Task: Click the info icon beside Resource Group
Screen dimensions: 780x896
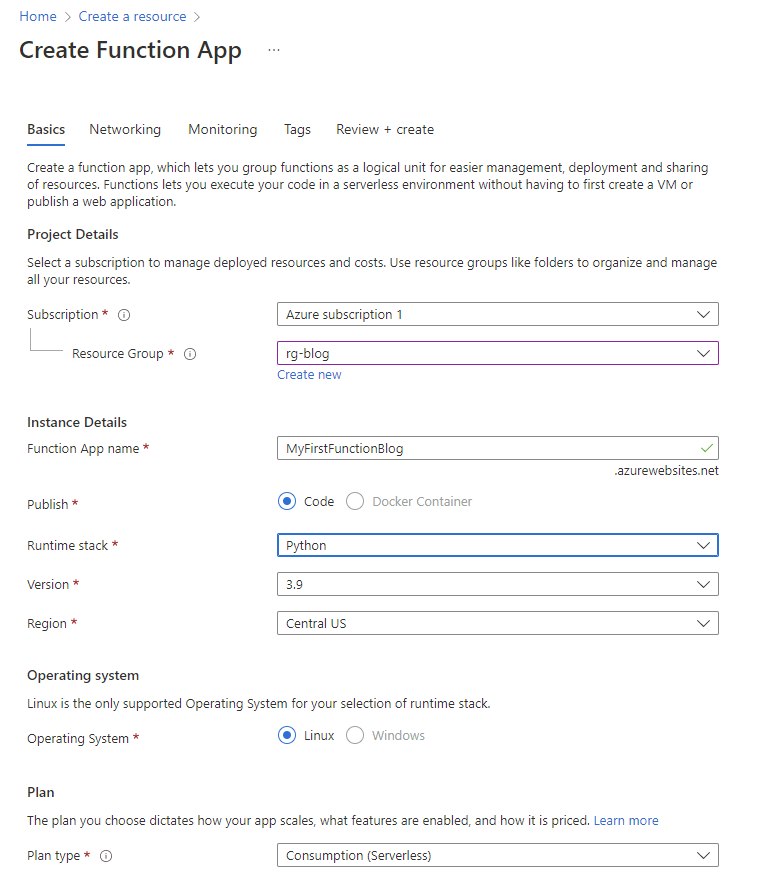Action: [x=190, y=353]
